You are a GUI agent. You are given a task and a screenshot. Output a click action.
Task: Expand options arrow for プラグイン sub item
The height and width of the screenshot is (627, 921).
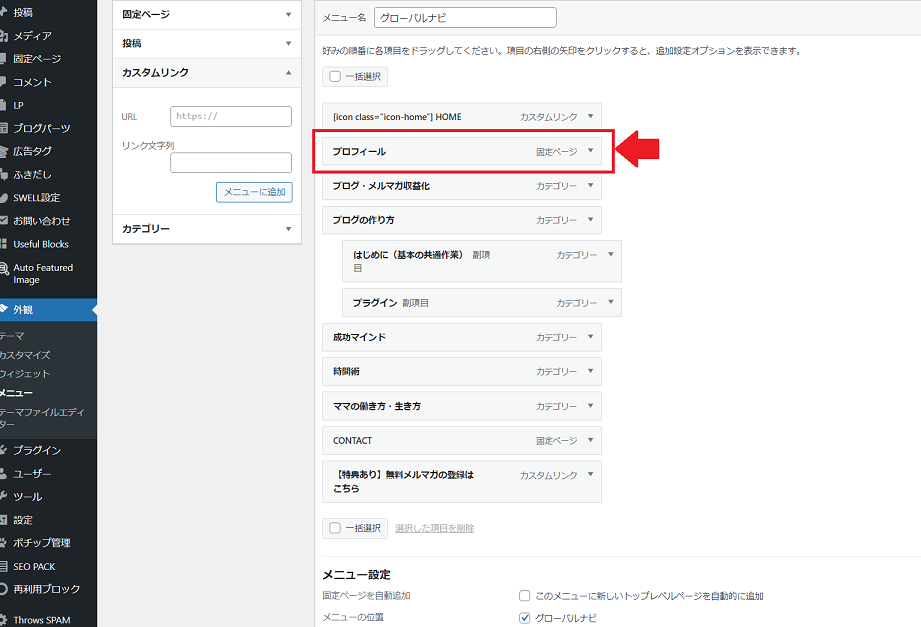(x=611, y=302)
